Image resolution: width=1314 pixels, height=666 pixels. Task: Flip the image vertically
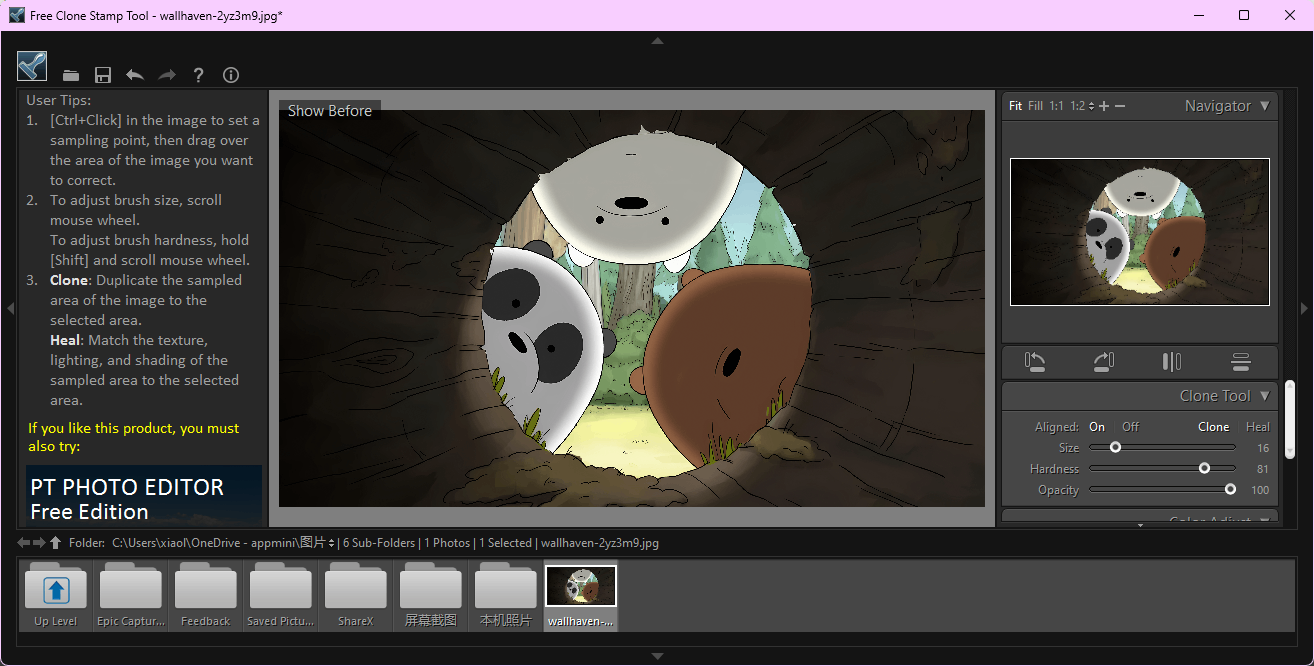click(1241, 362)
